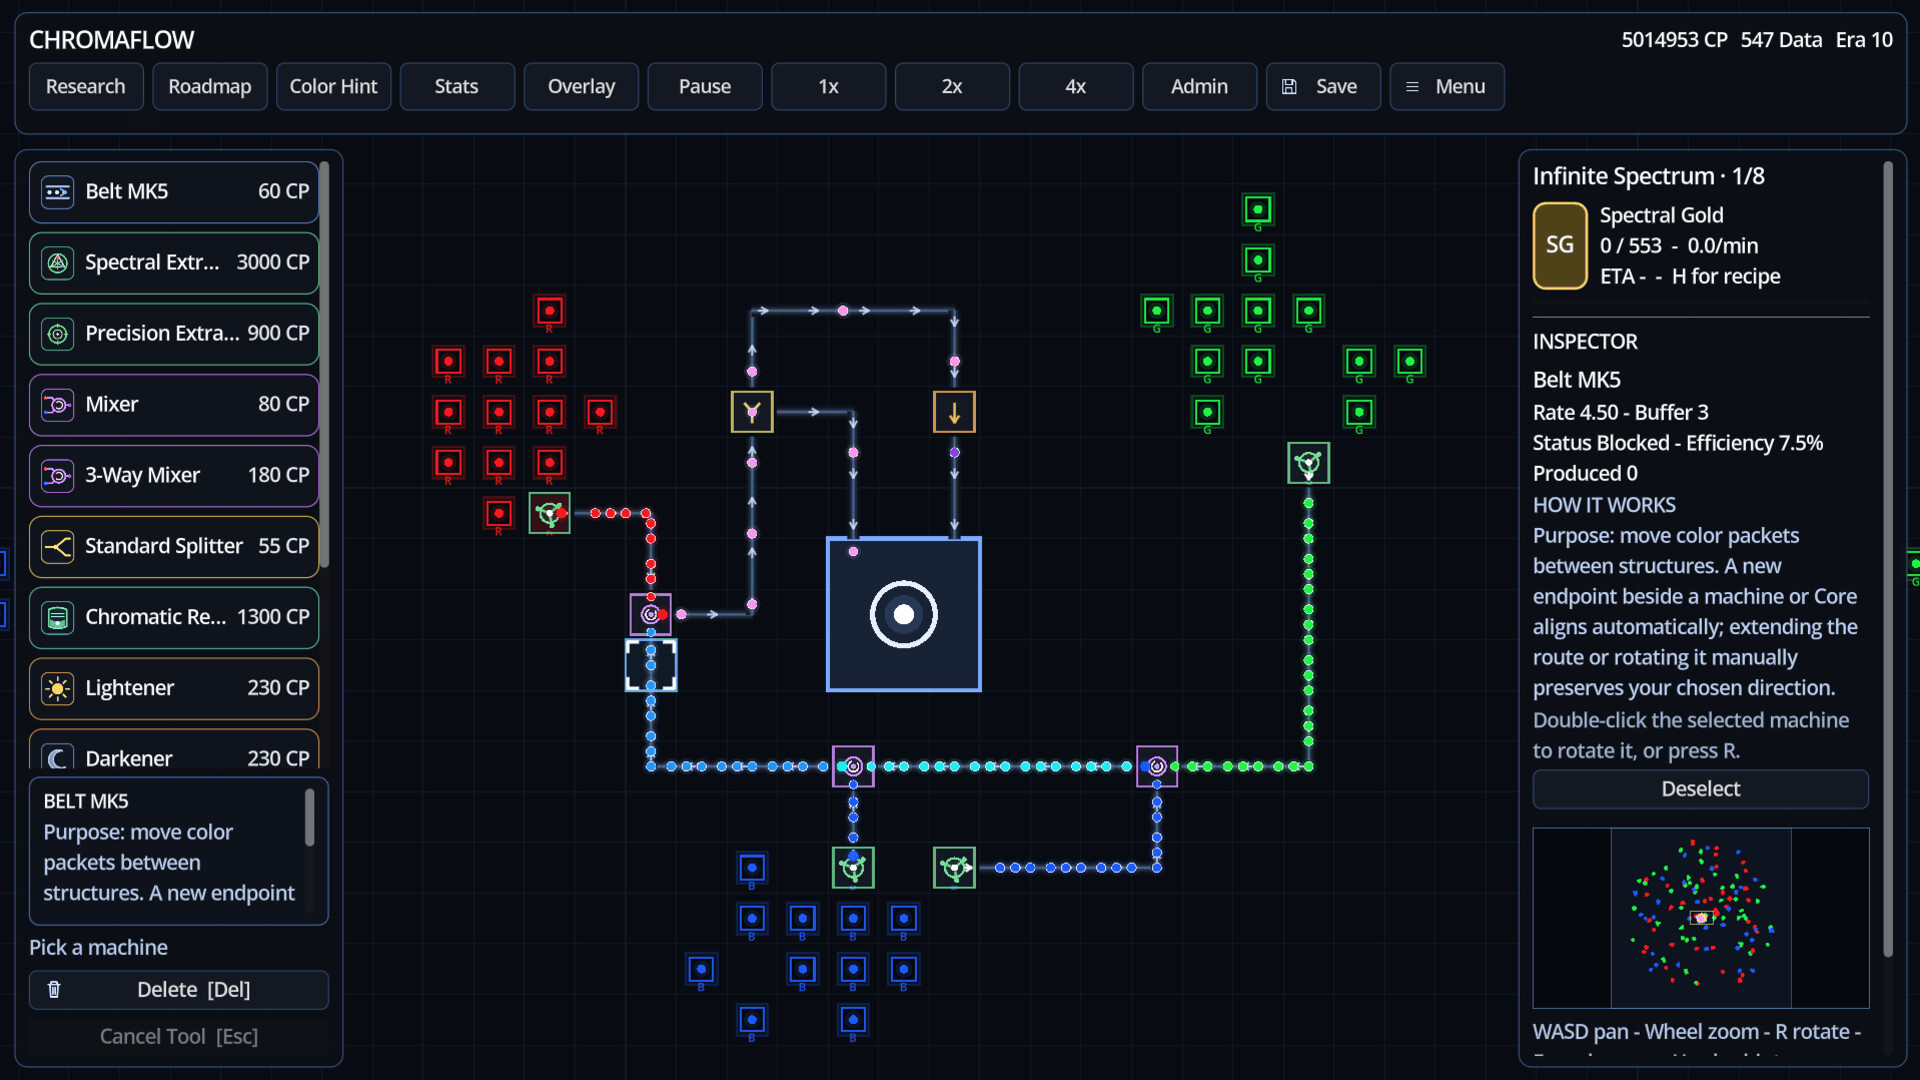Click the topmost red resource node
Screen dimensions: 1920x1080
(549, 311)
